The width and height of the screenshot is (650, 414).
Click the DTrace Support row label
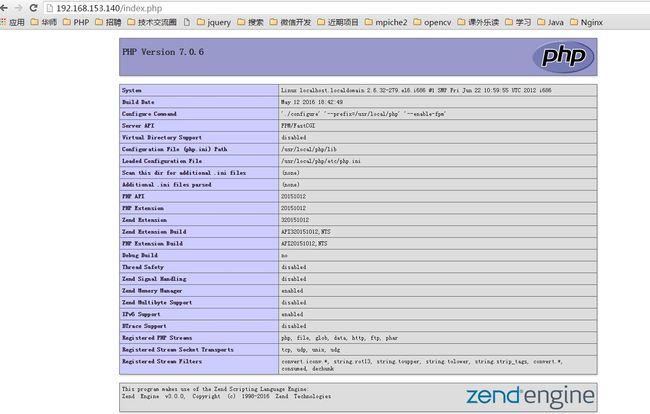point(144,326)
